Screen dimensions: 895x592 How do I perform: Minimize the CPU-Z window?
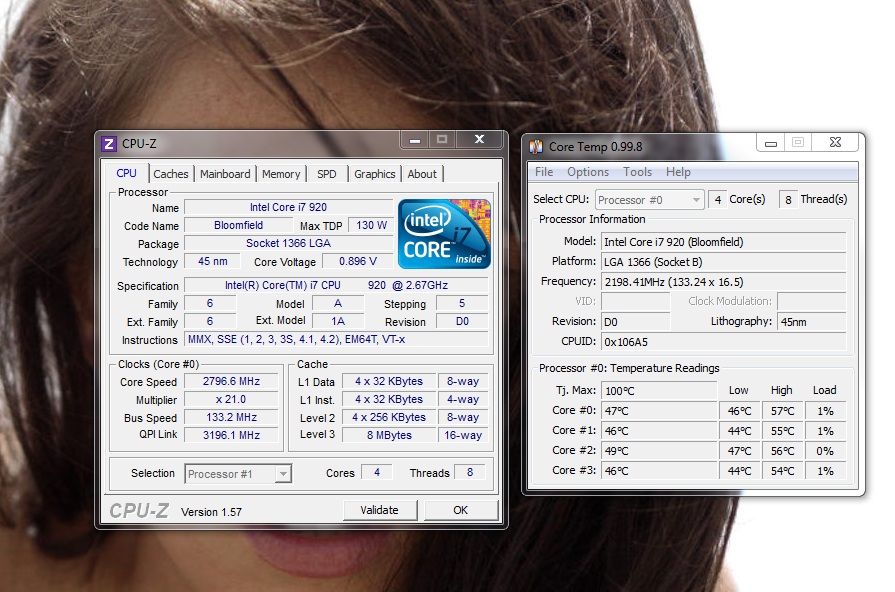click(x=415, y=139)
